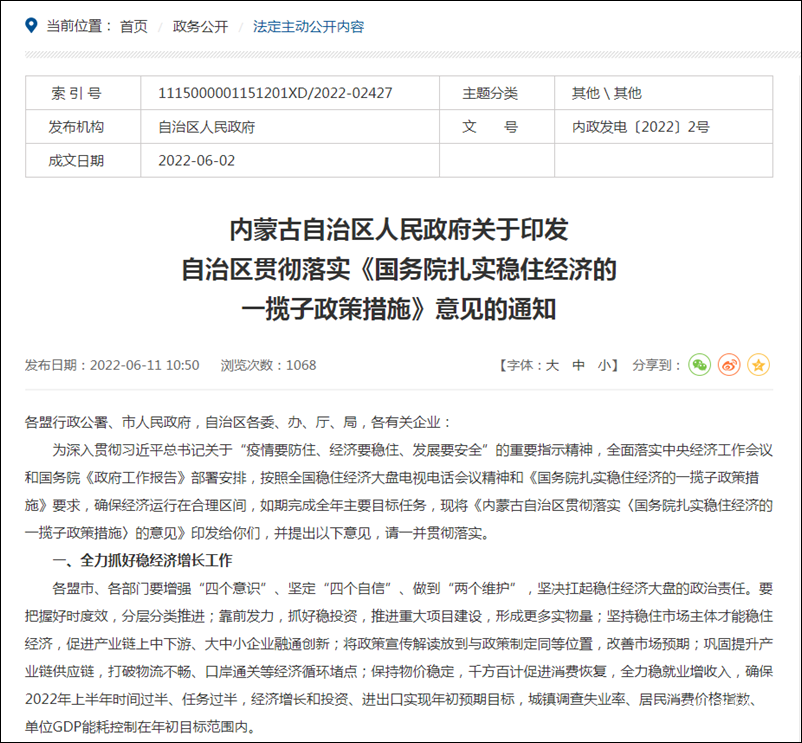Share the article to Weibo

pyautogui.click(x=729, y=365)
